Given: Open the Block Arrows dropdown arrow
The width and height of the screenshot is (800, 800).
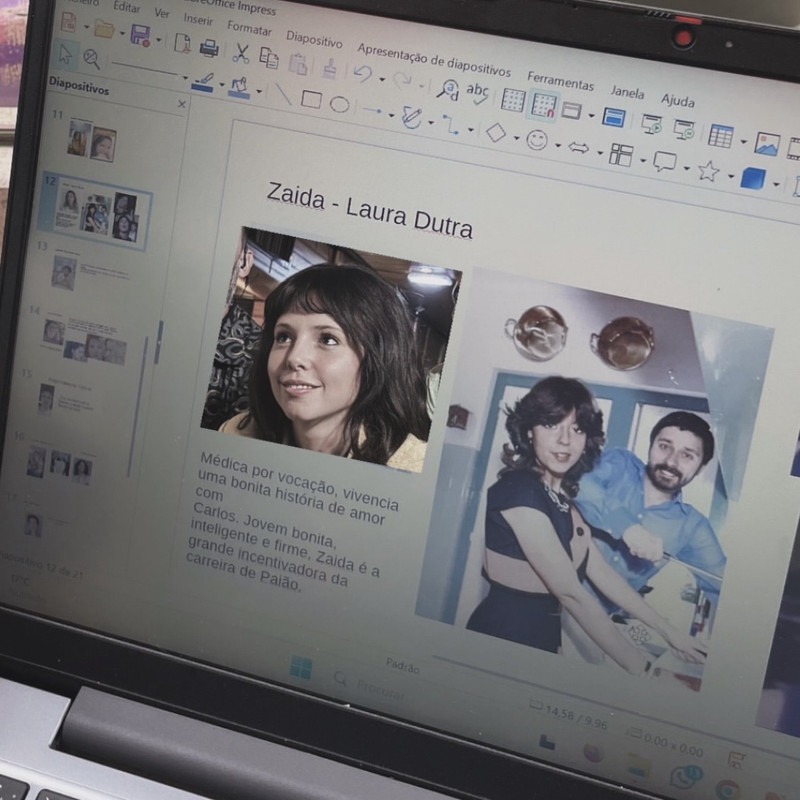Looking at the screenshot, I should [599, 152].
